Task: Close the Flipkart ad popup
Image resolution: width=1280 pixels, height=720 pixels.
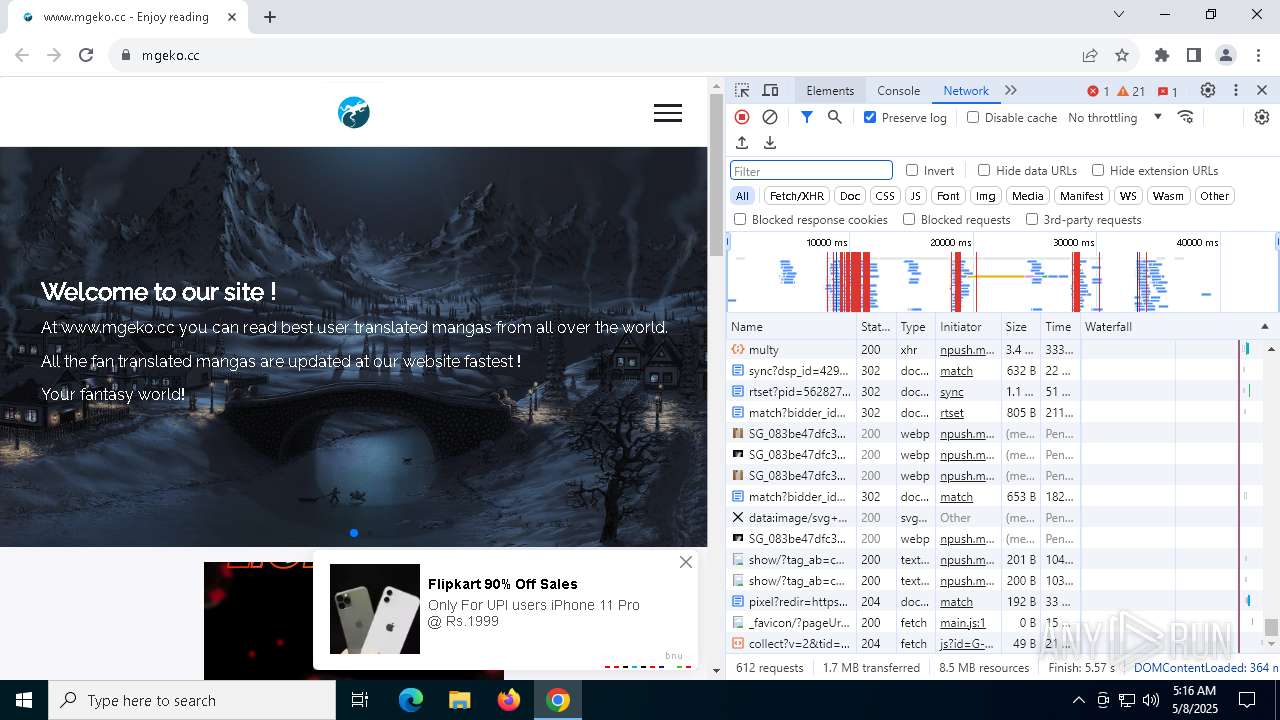Action: coord(686,562)
